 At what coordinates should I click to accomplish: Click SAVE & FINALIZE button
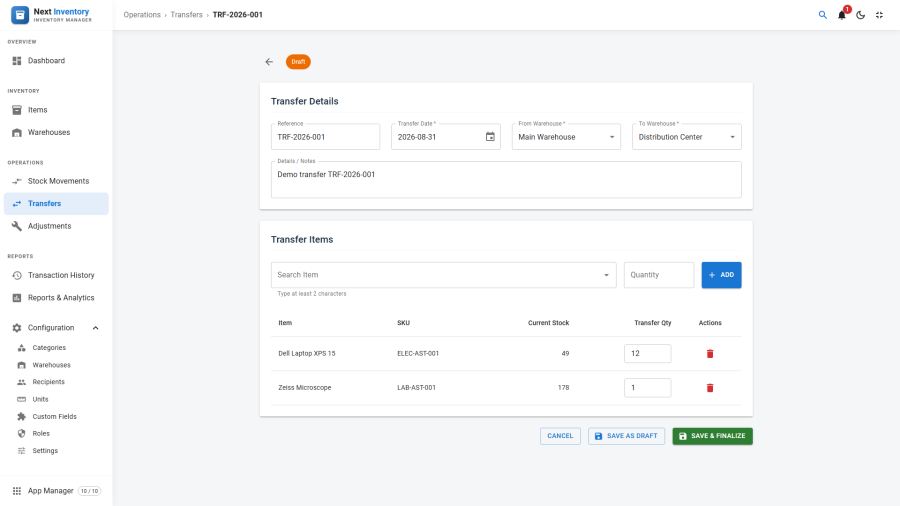pos(712,436)
